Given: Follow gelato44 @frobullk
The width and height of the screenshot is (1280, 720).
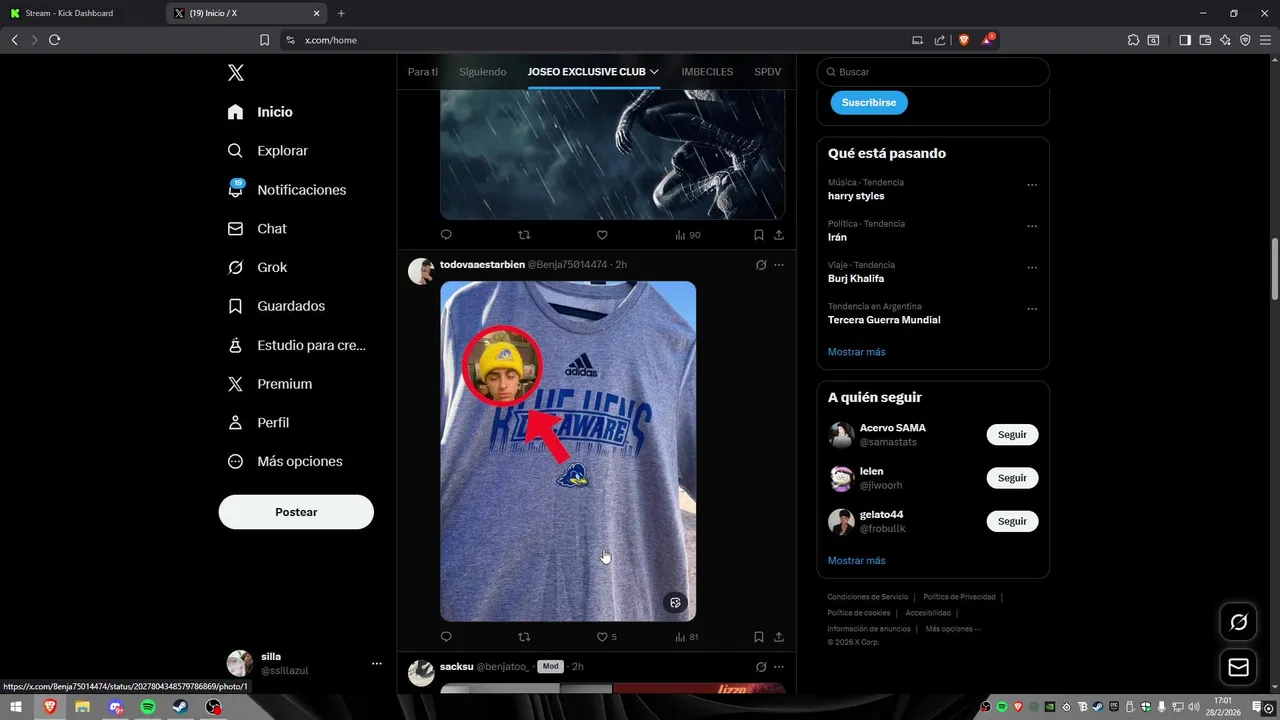Looking at the screenshot, I should [x=1012, y=521].
